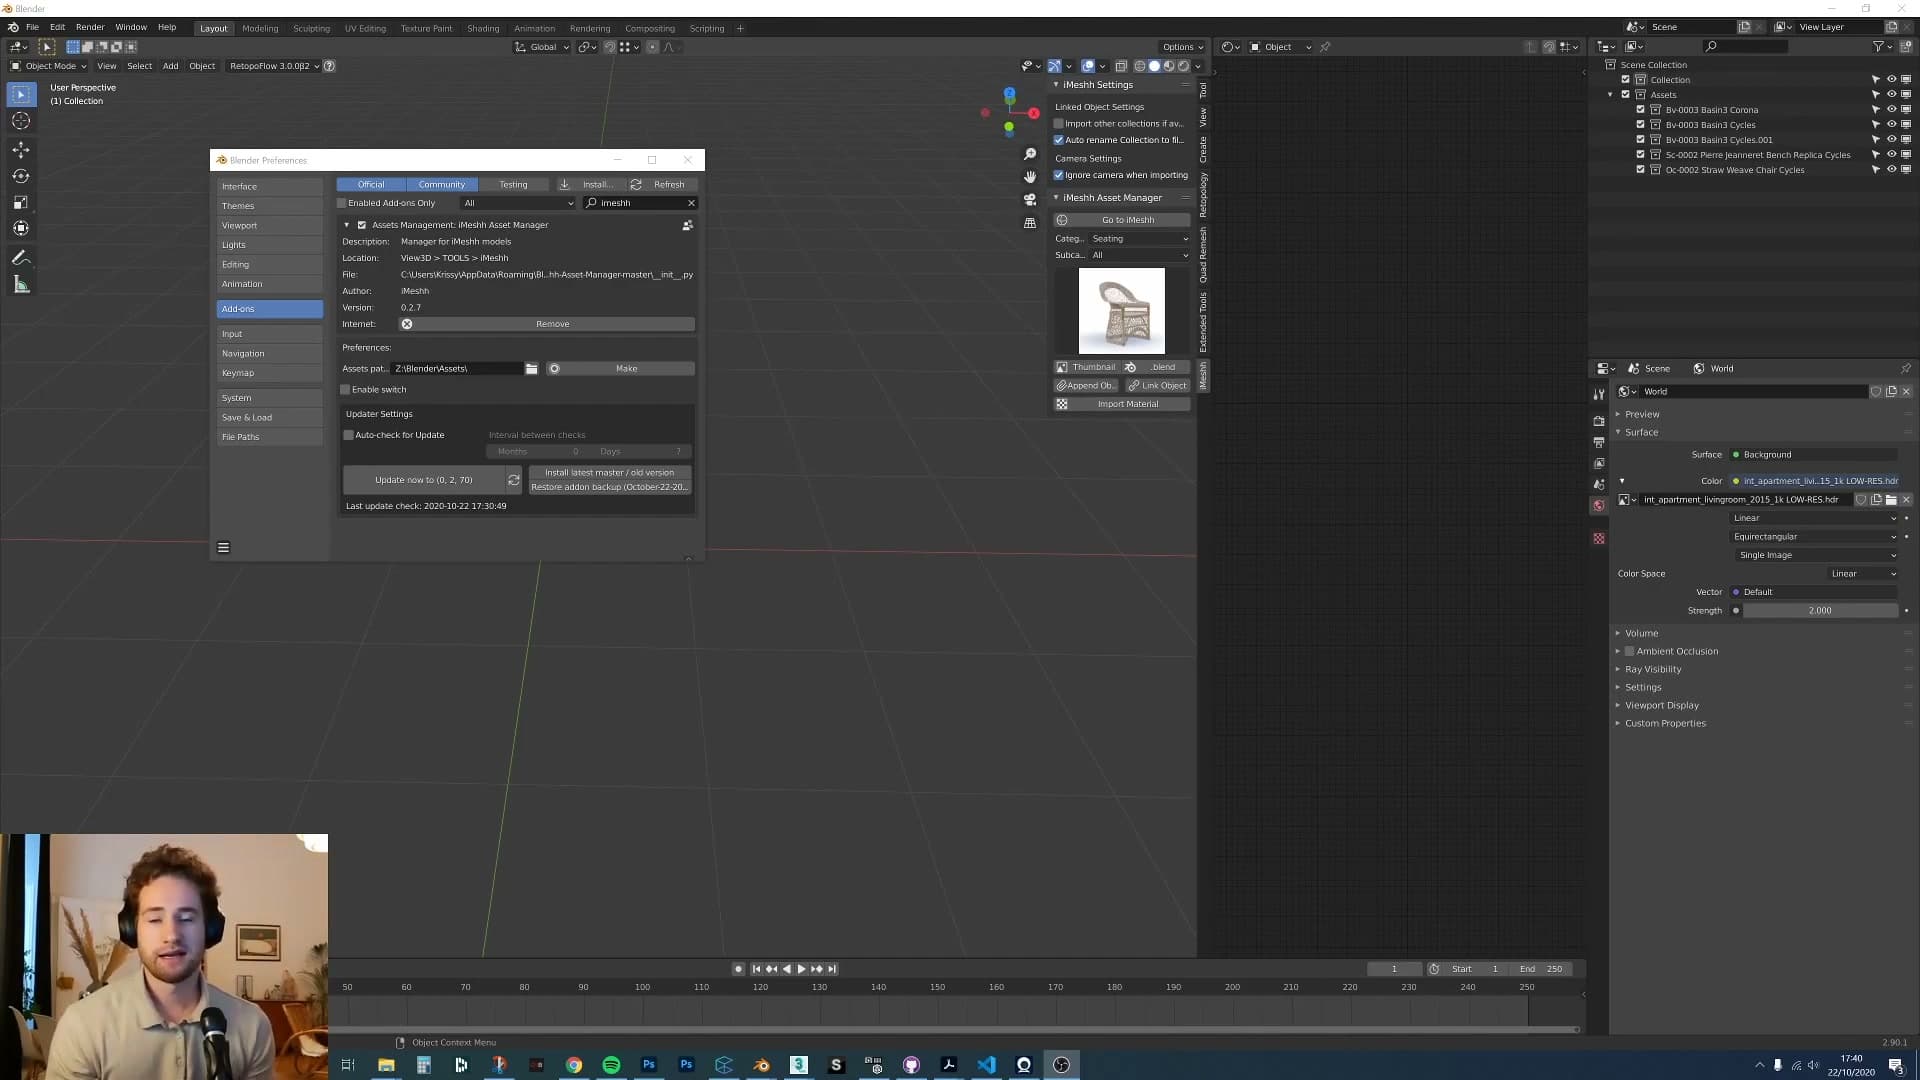Screen dimensions: 1920x1080
Task: Toggle the camera view icon
Action: point(1030,199)
